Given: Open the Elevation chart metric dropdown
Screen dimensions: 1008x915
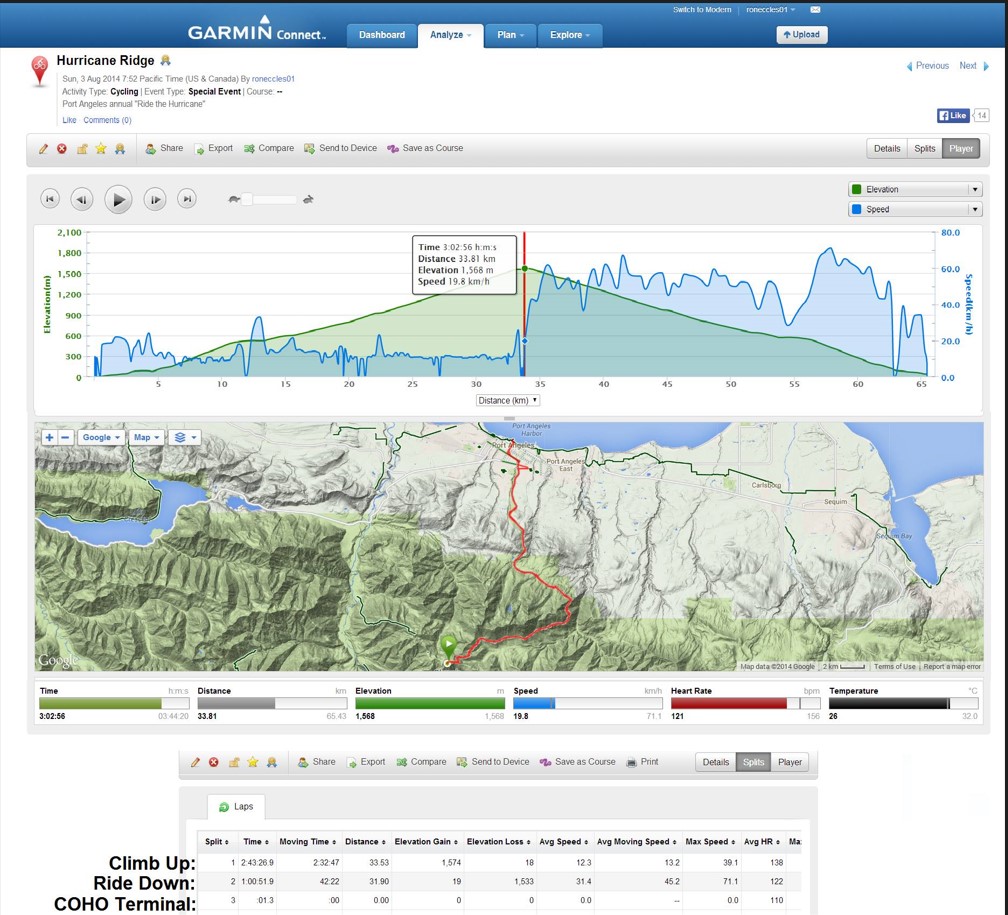Looking at the screenshot, I should pos(915,190).
